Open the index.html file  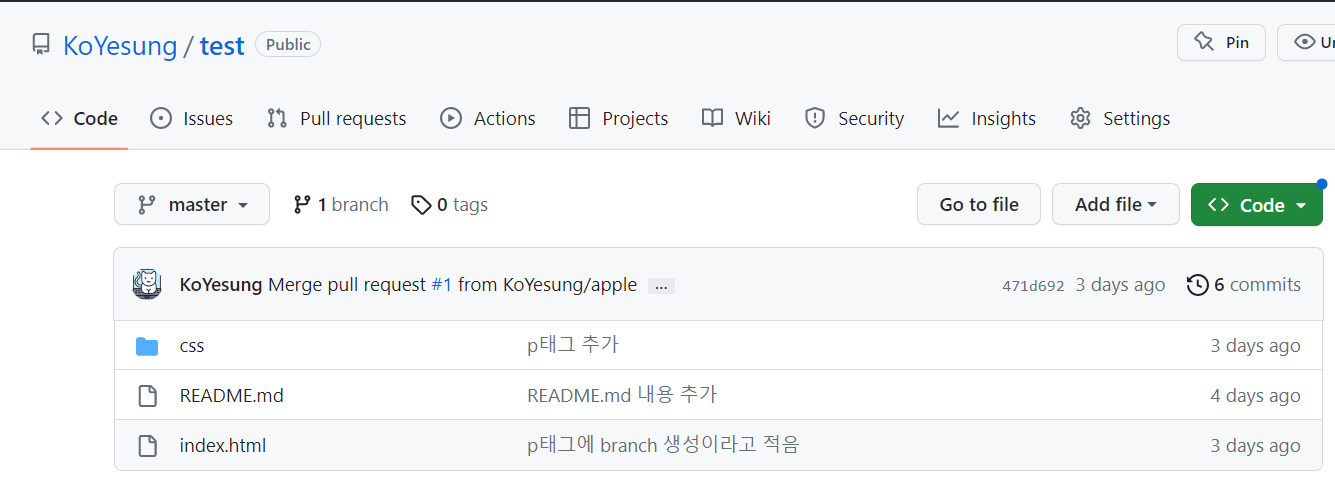[x=223, y=446]
